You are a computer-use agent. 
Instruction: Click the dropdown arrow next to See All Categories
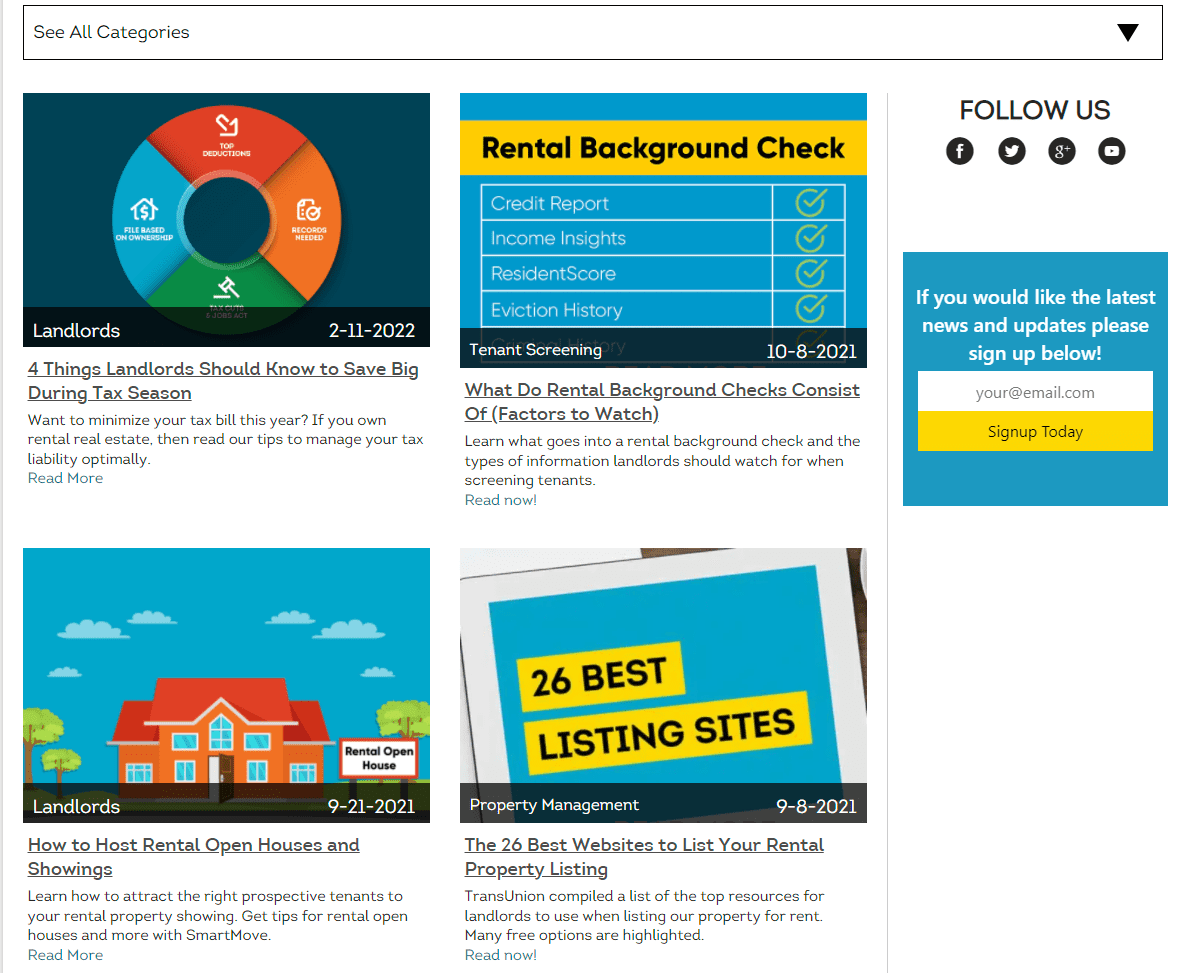point(1127,32)
